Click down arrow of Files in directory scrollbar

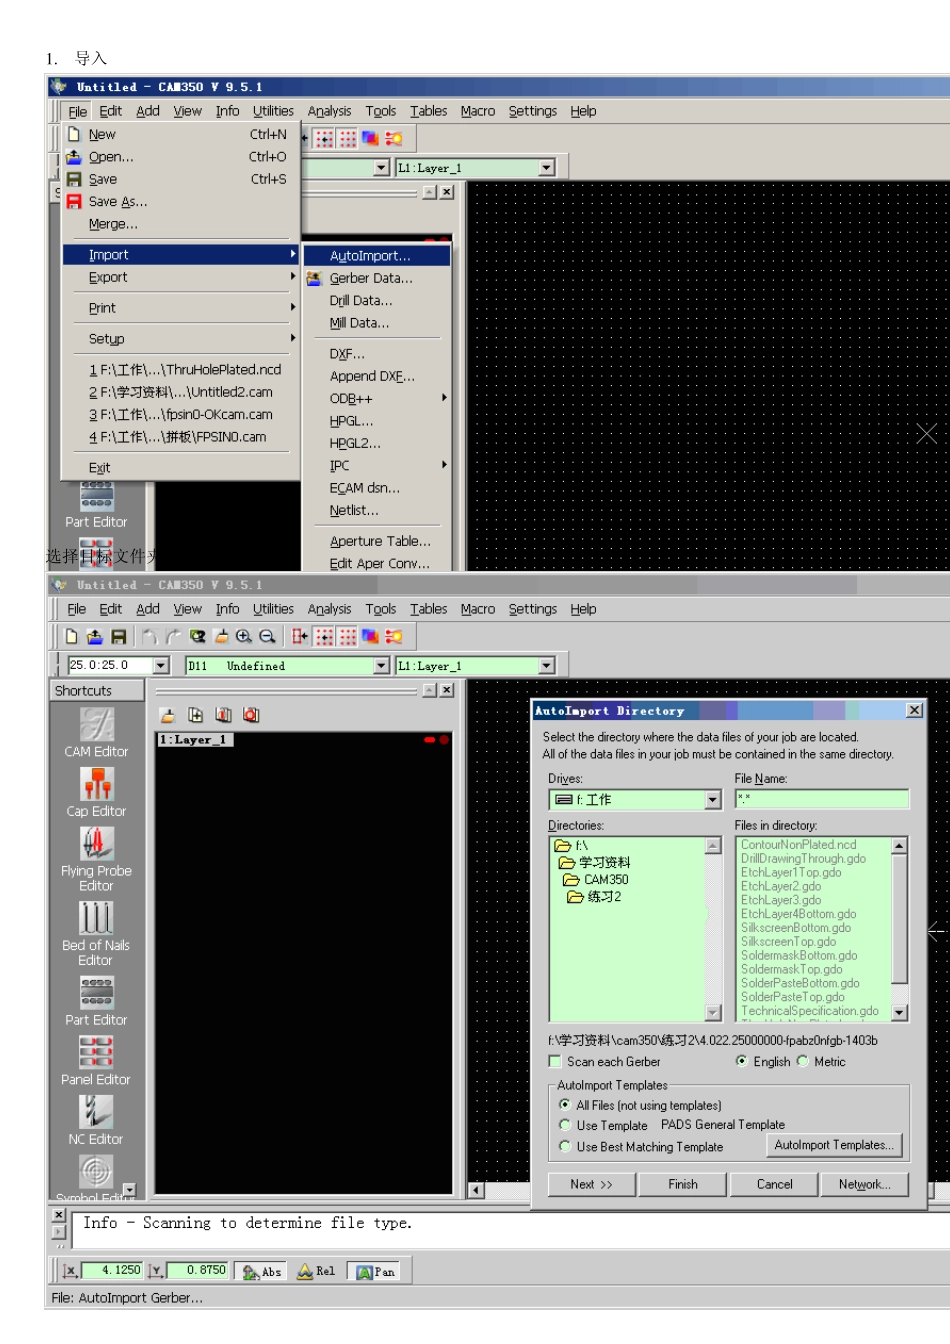(899, 1013)
